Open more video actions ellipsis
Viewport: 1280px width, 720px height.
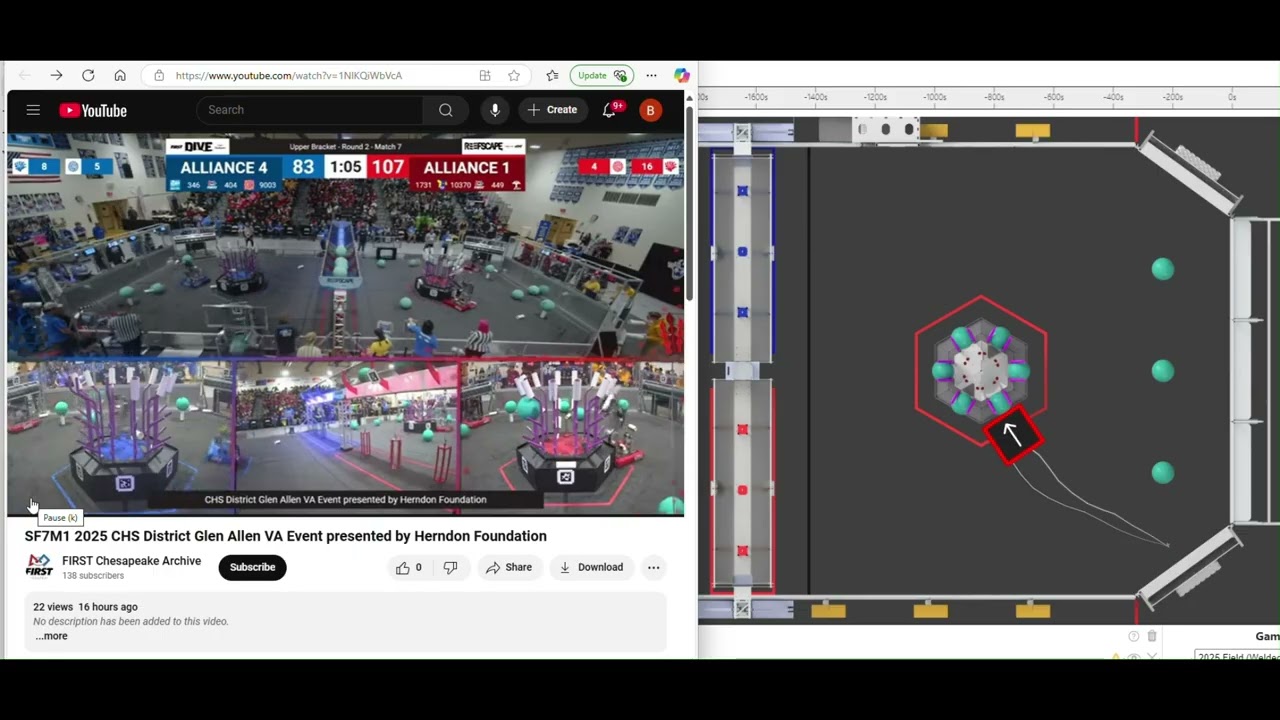pos(653,567)
